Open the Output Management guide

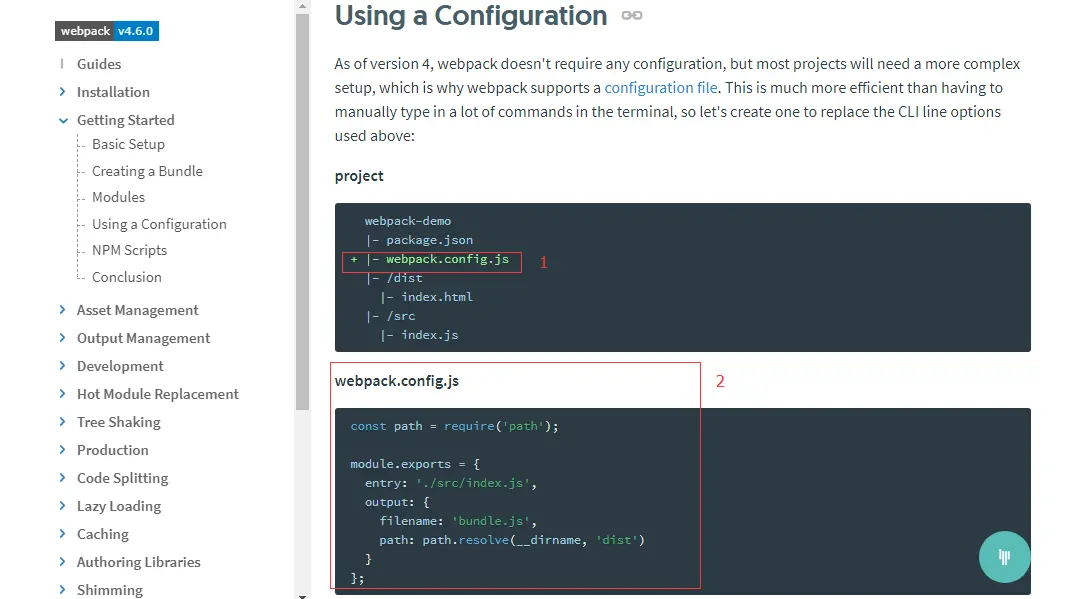tap(143, 338)
